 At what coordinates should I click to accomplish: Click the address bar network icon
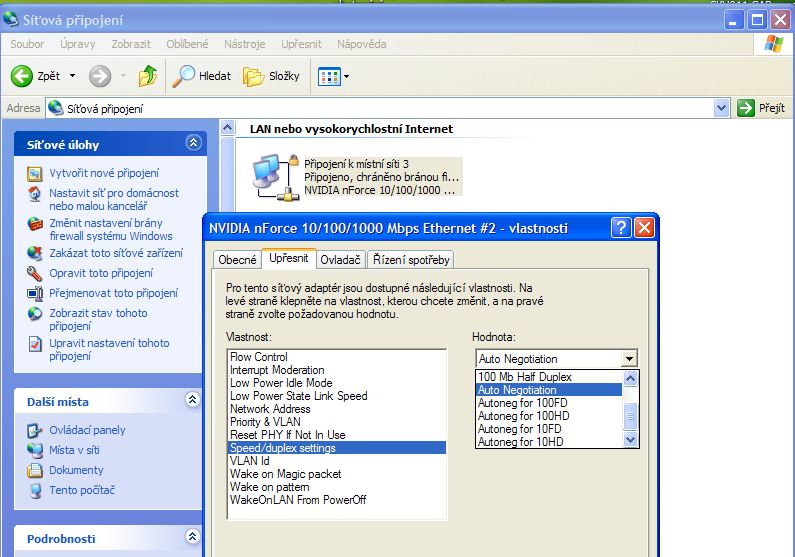[56, 108]
